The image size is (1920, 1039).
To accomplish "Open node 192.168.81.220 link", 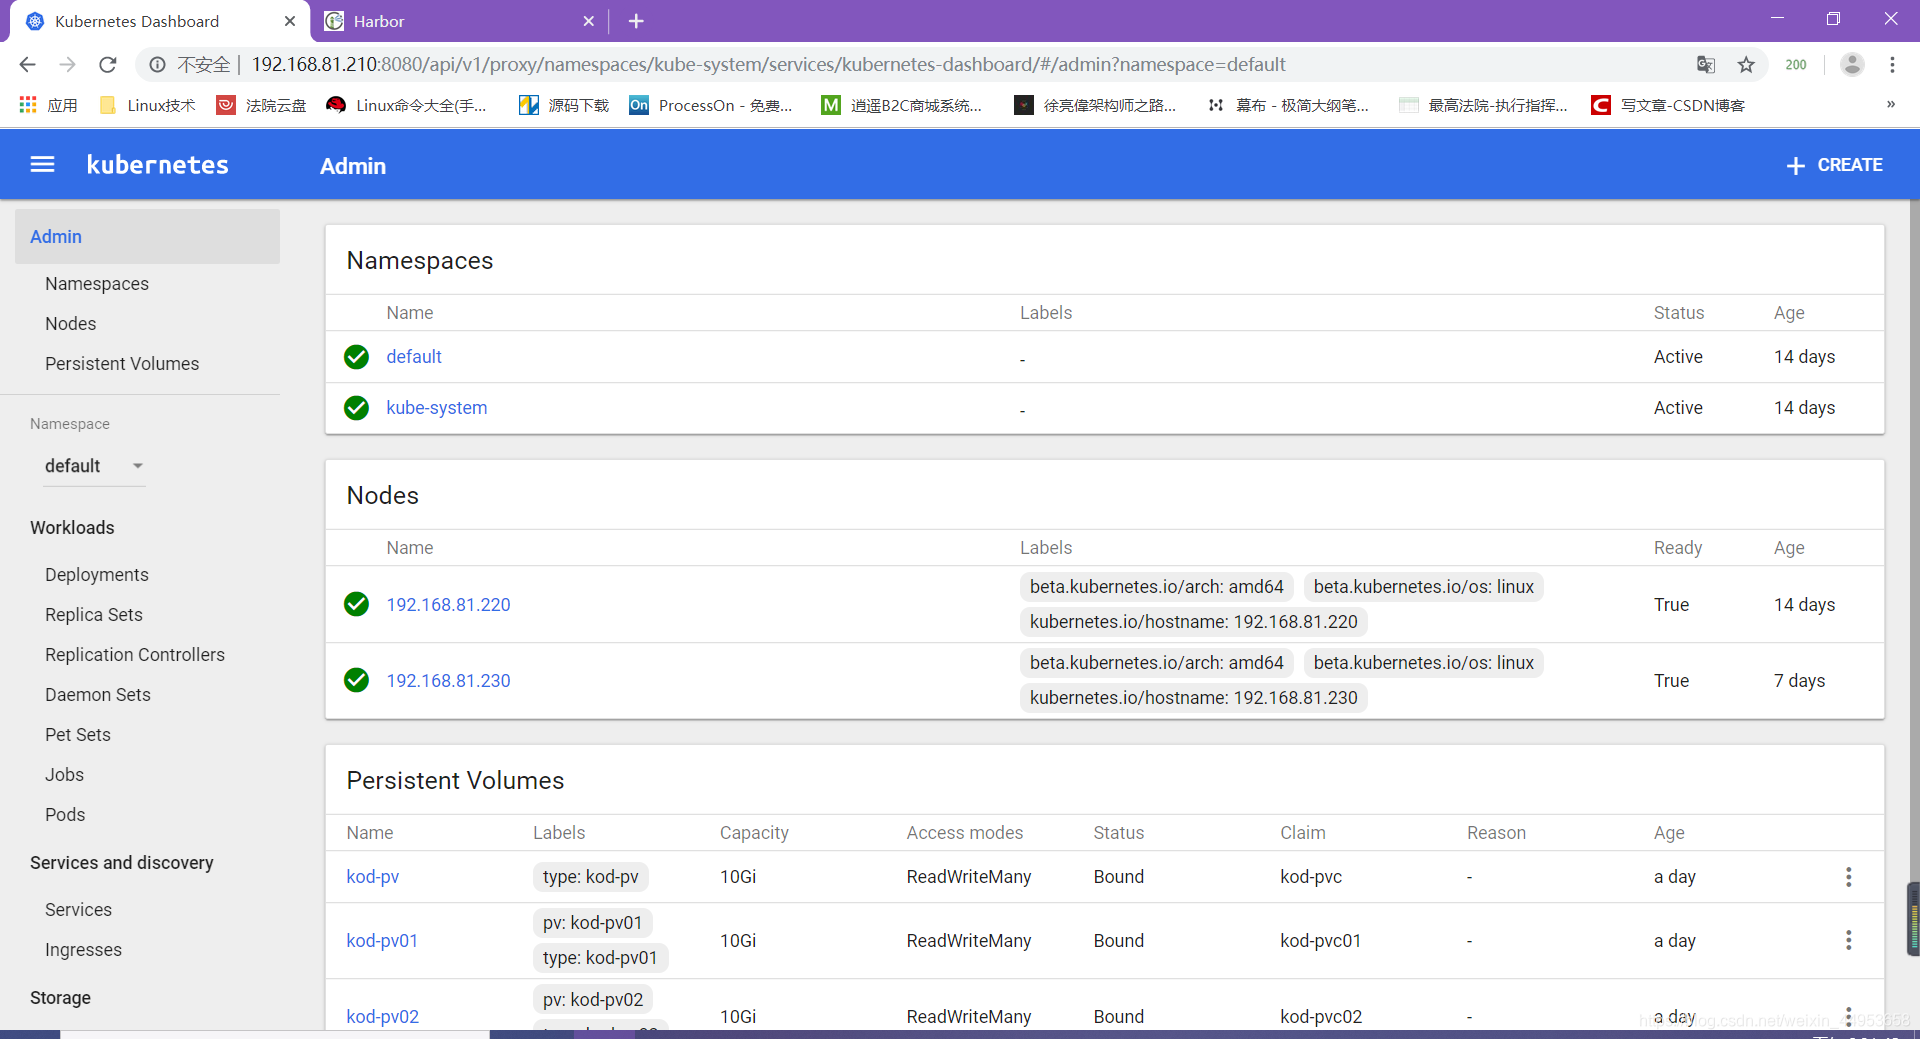I will (x=448, y=605).
